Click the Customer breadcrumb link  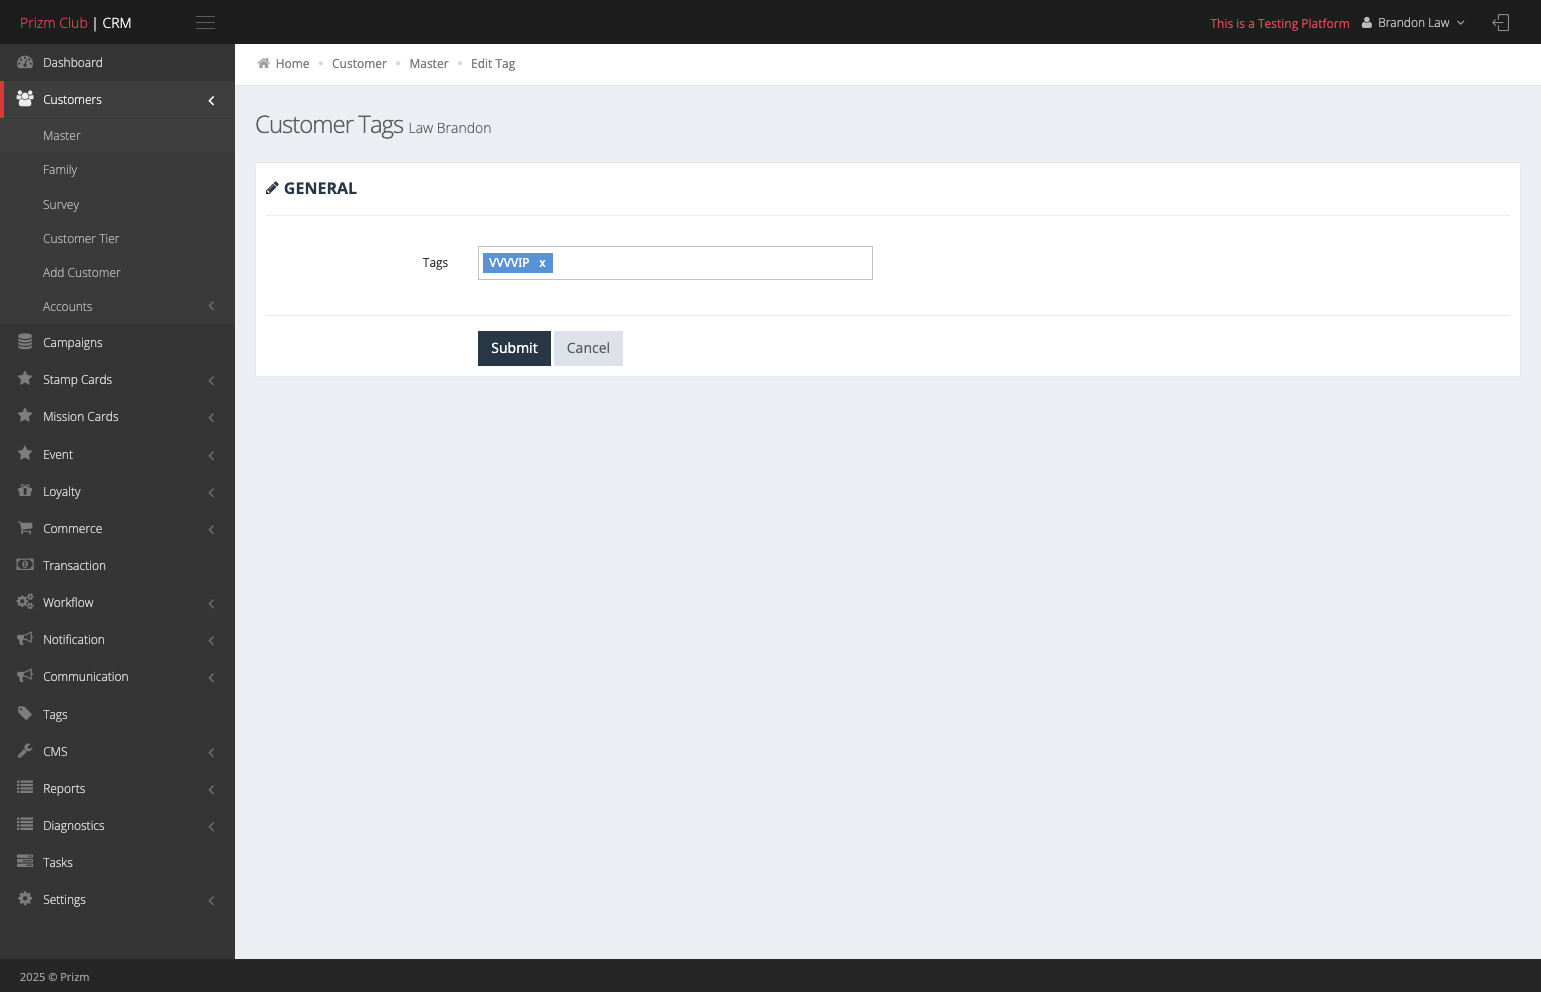[359, 63]
